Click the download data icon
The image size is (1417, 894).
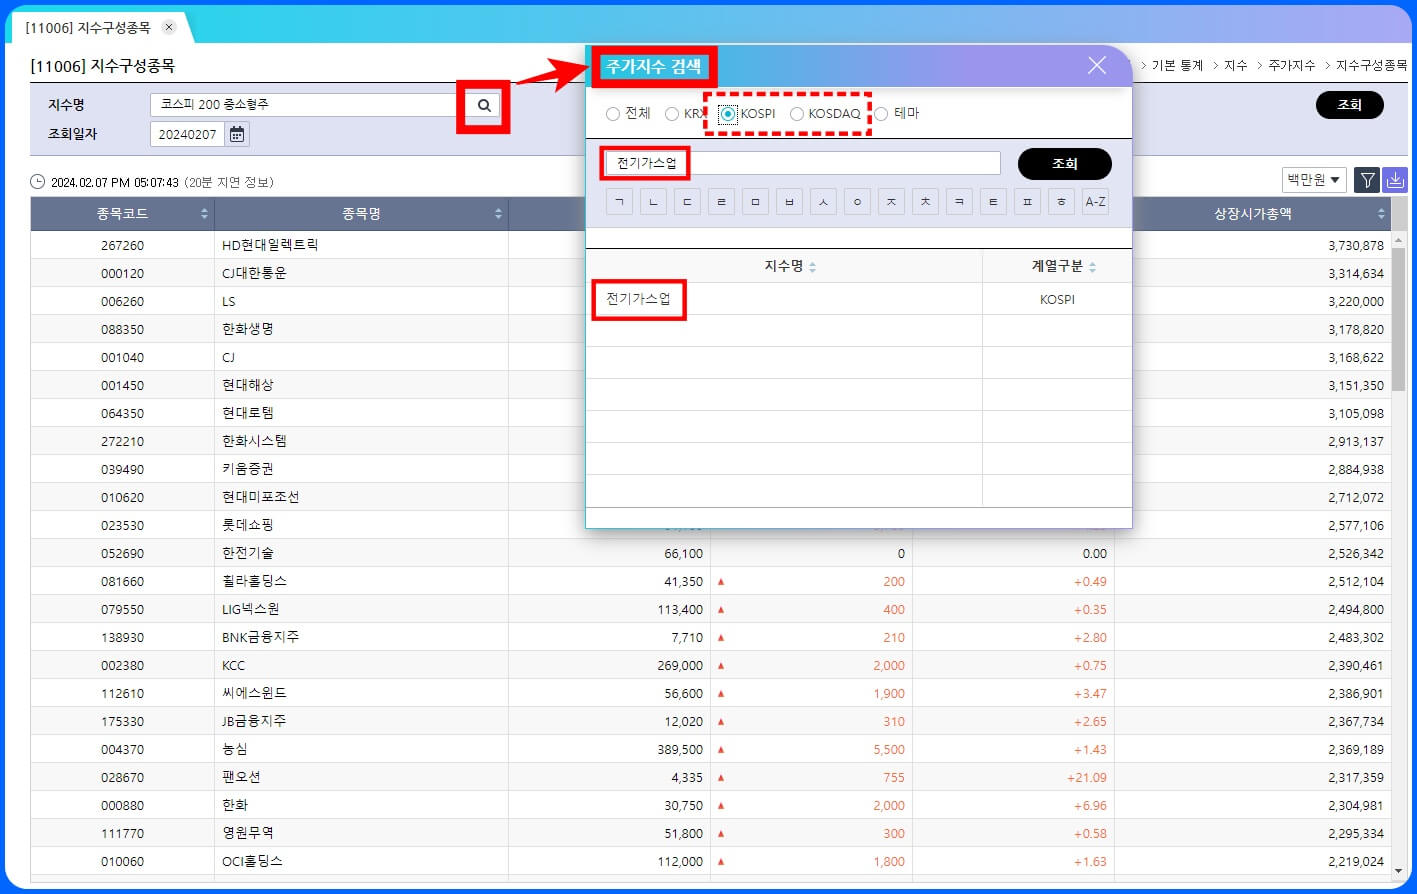(1395, 180)
